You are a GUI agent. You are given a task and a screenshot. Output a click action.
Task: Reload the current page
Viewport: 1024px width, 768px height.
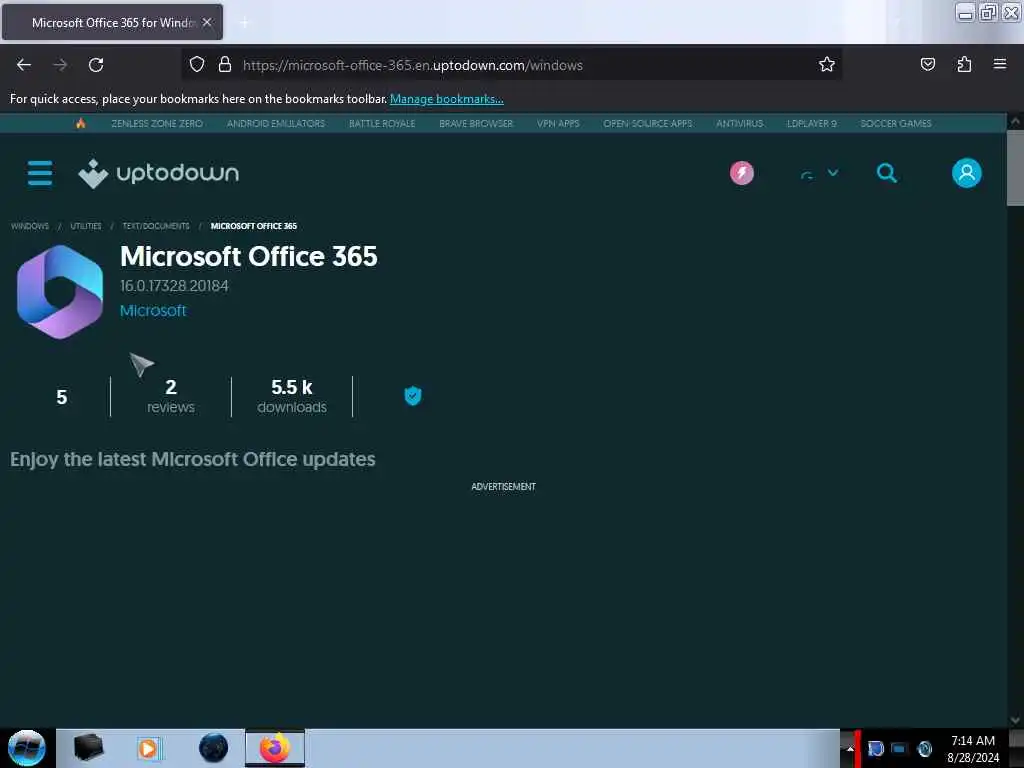[x=96, y=65]
